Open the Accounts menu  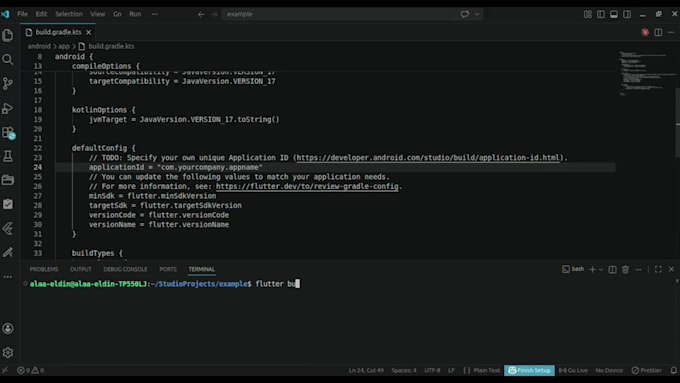coord(8,328)
